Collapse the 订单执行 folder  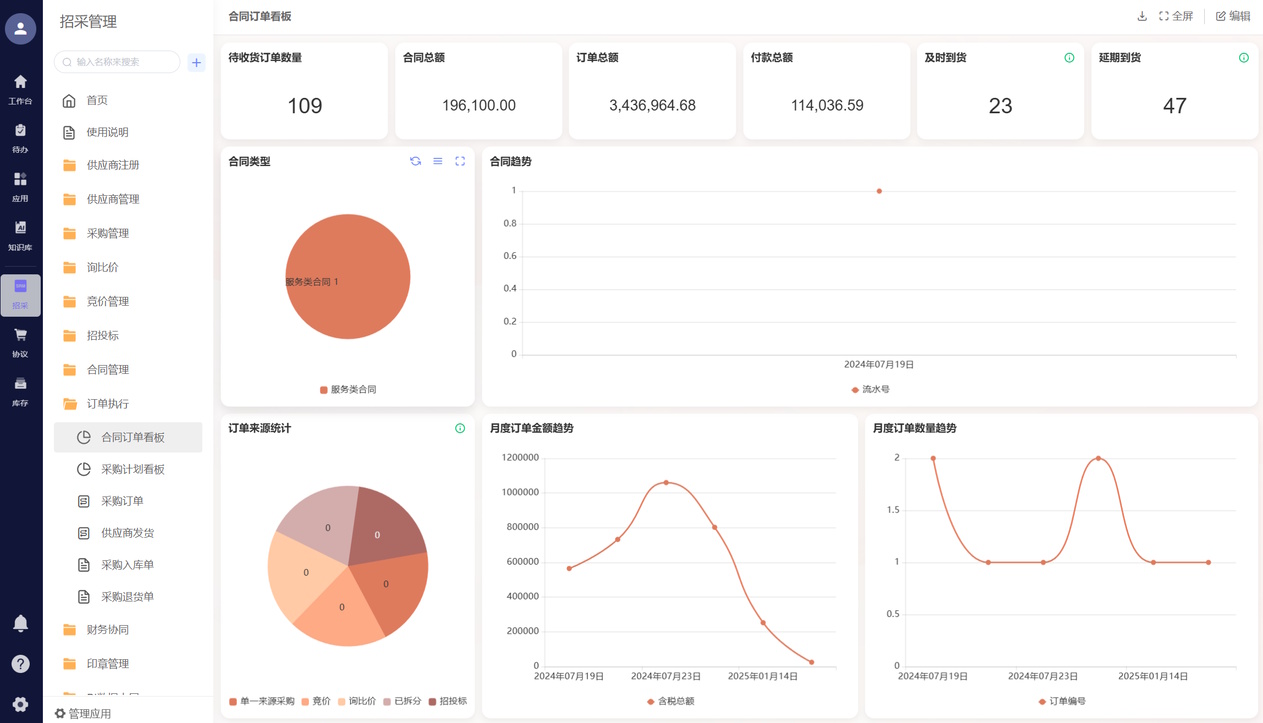(x=108, y=403)
